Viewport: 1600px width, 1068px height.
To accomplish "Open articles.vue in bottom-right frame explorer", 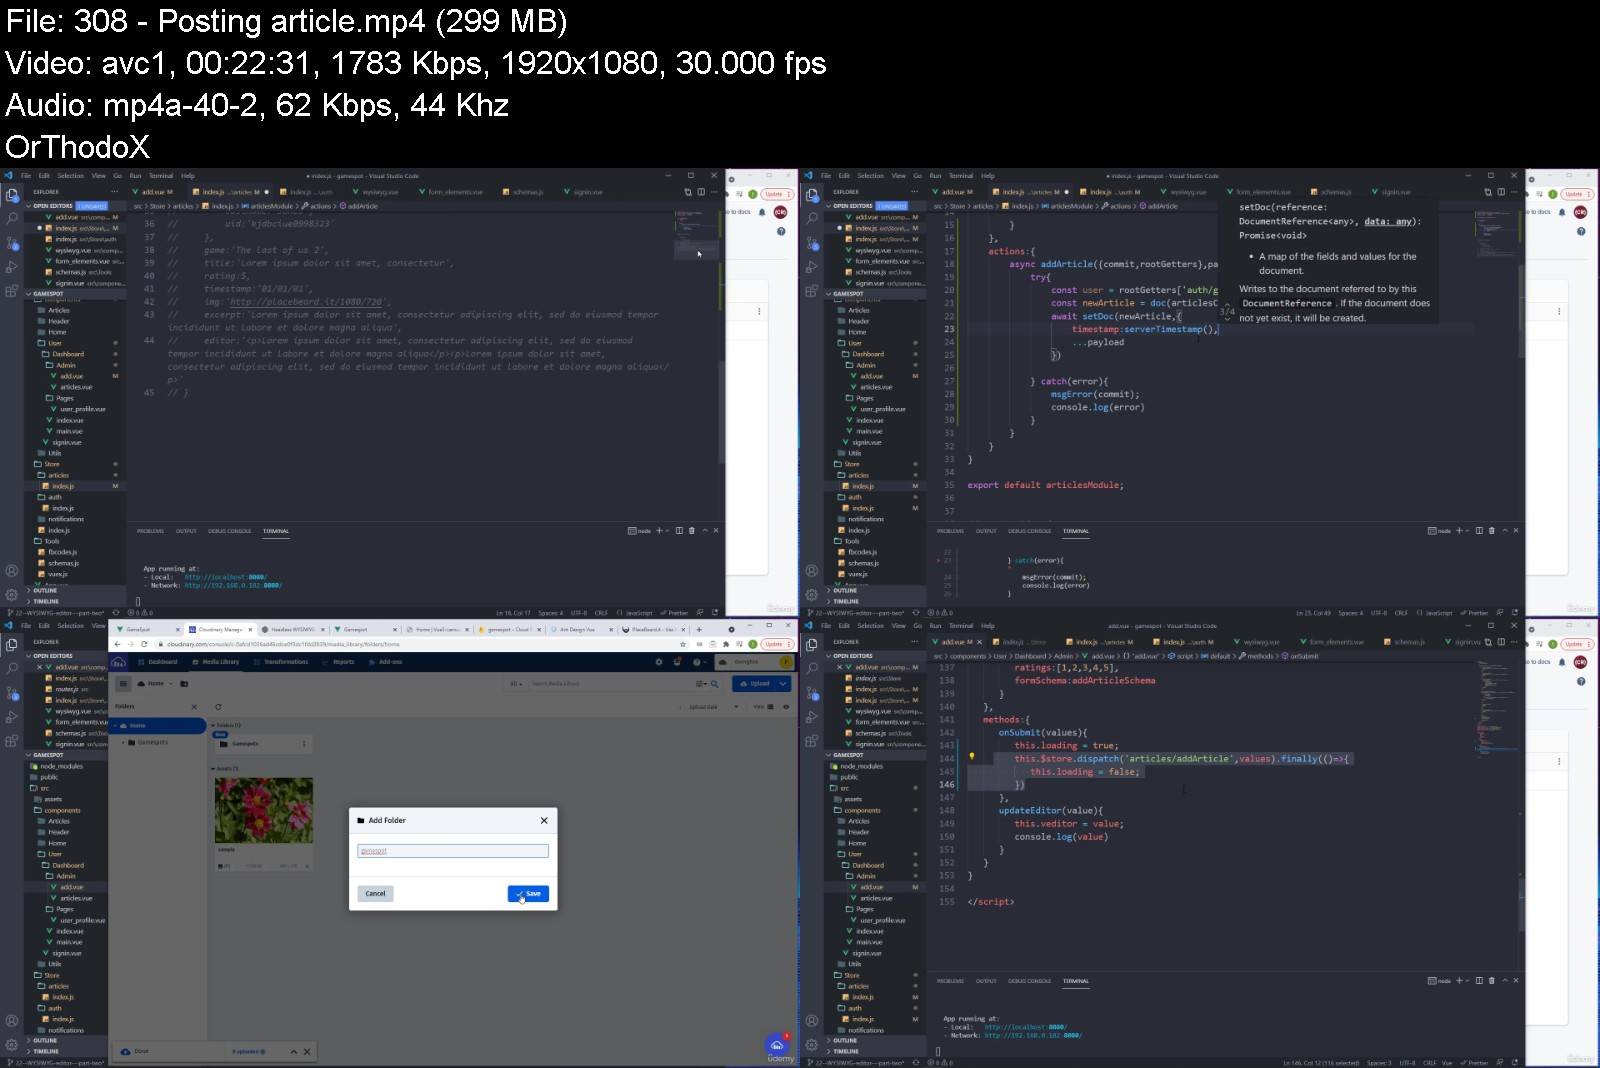I will coord(876,898).
